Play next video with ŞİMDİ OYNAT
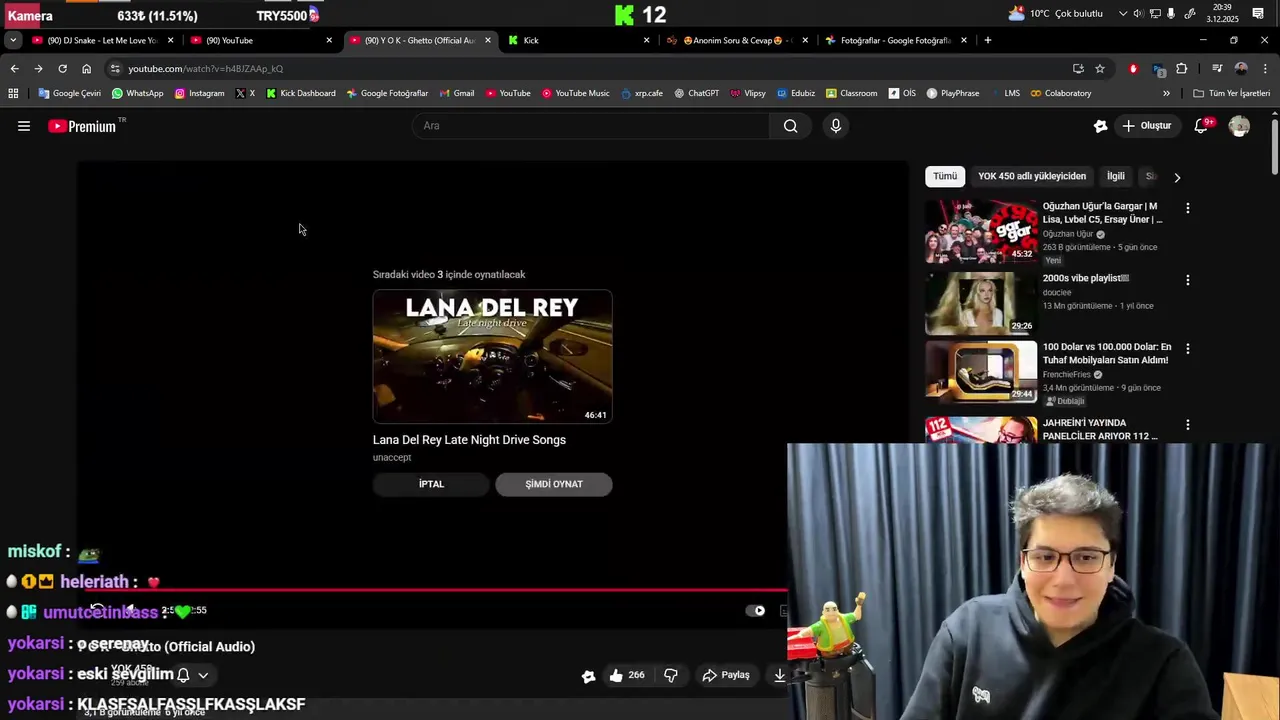The width and height of the screenshot is (1280, 720). click(x=554, y=484)
